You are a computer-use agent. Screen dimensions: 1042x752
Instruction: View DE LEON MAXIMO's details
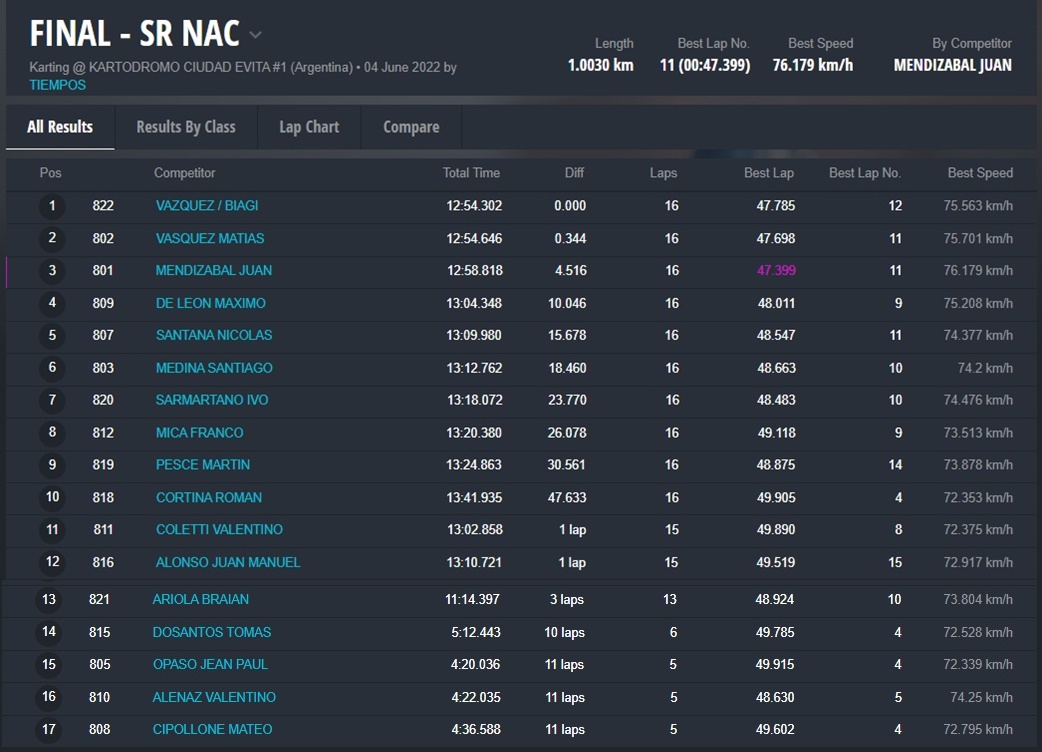[211, 303]
